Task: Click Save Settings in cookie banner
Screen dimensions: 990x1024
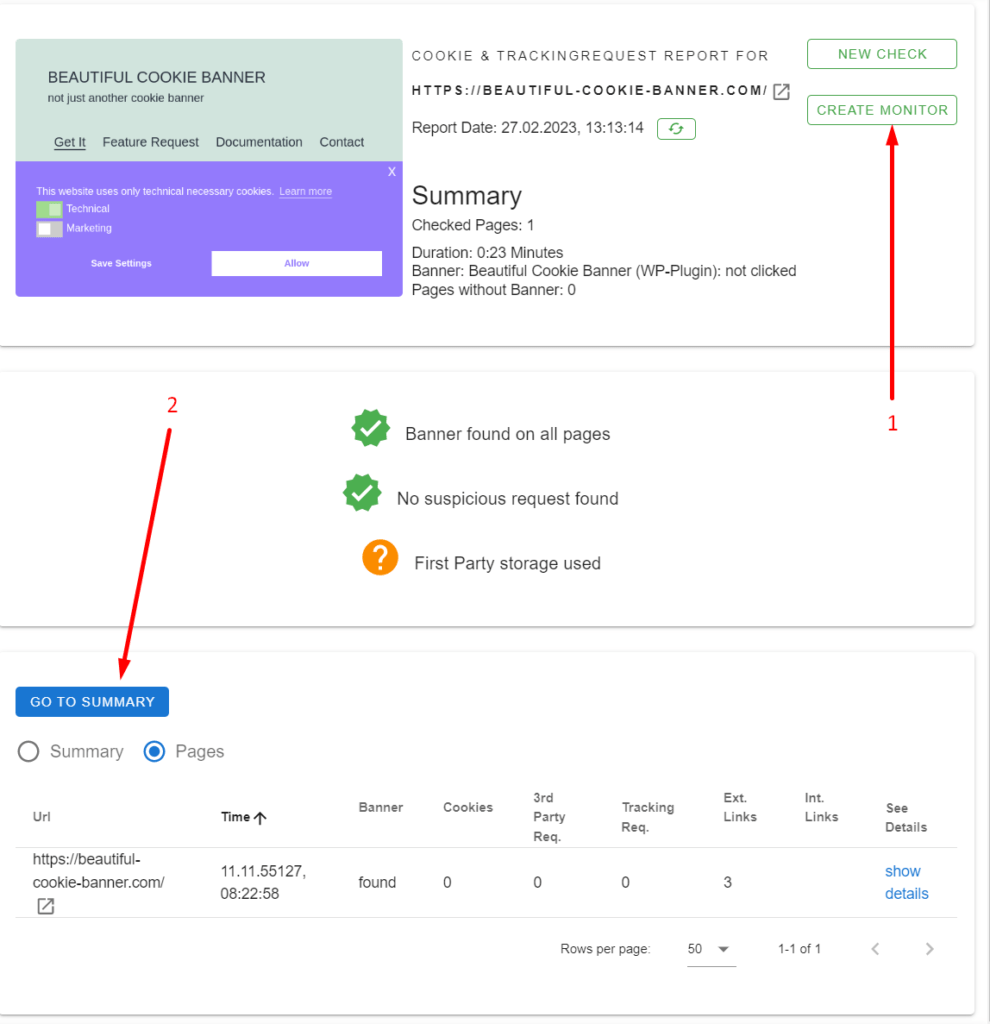Action: (x=121, y=263)
